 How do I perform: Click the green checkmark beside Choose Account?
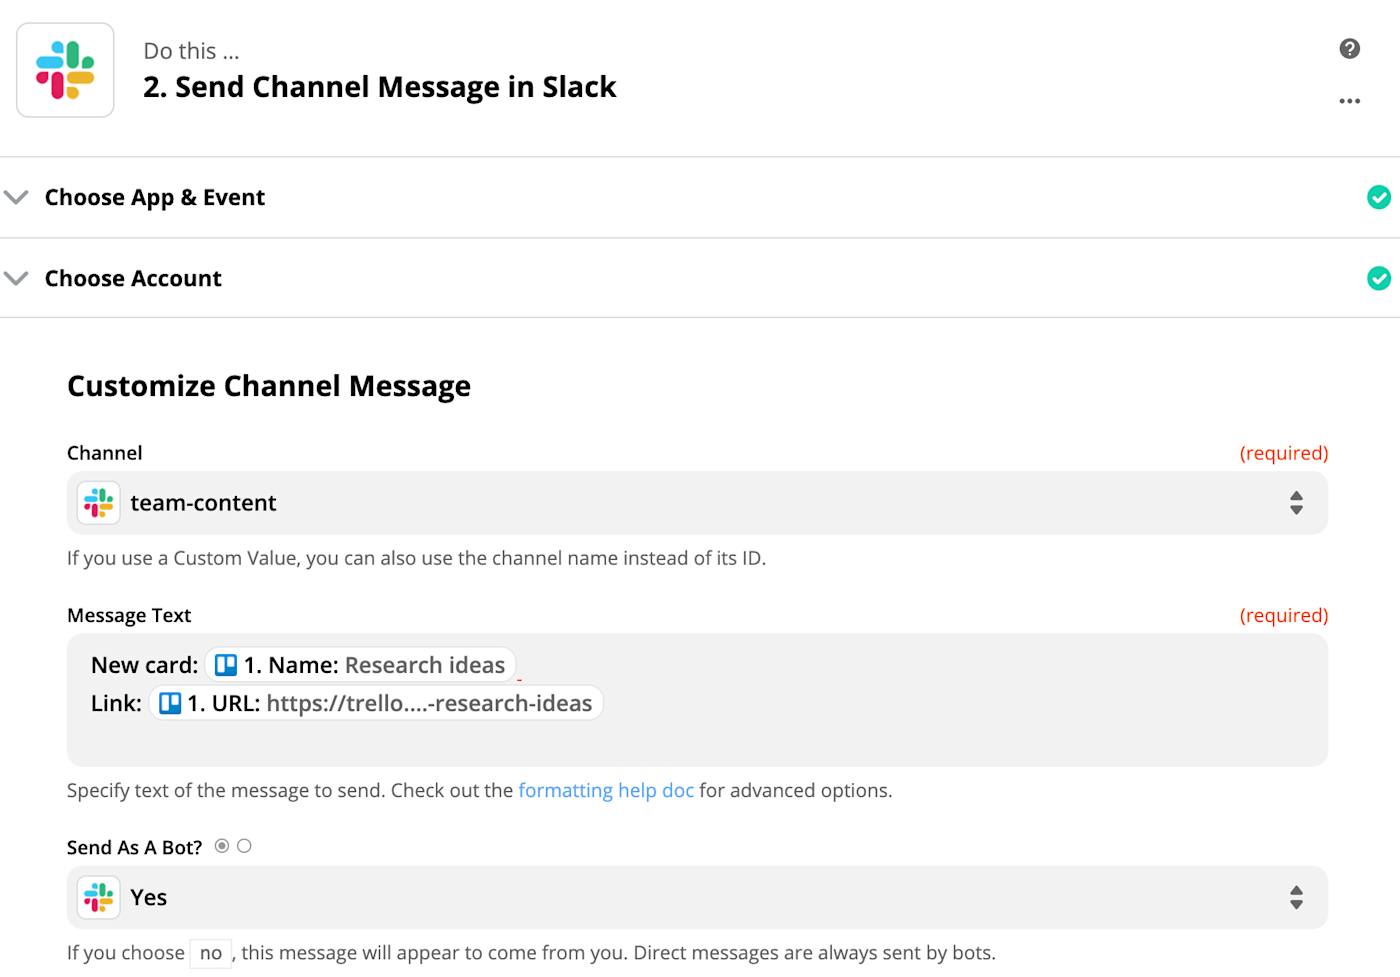(1378, 278)
